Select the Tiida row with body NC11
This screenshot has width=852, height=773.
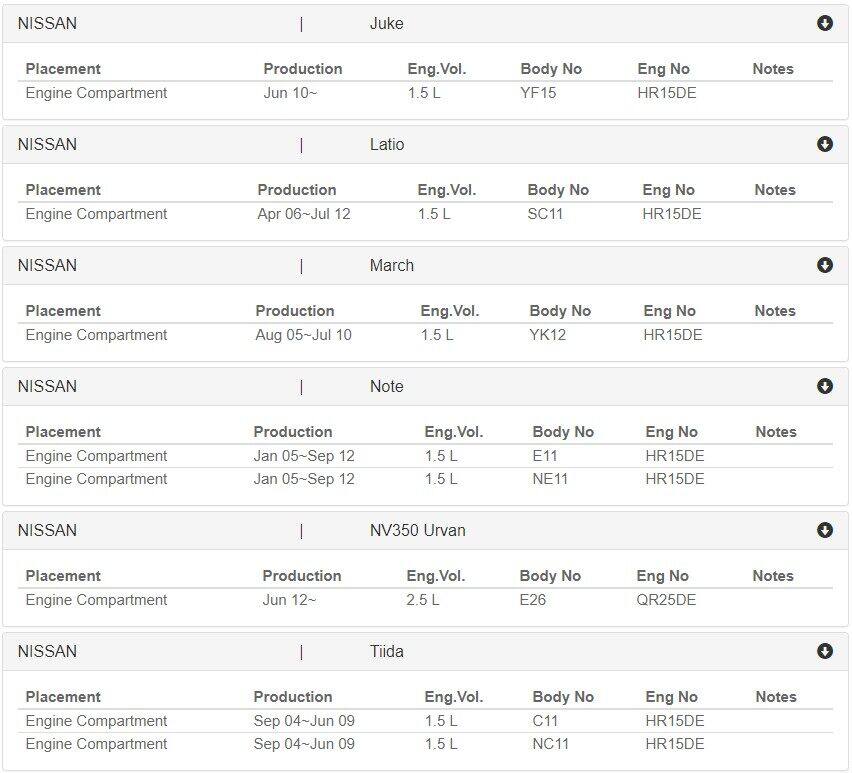pyautogui.click(x=425, y=744)
